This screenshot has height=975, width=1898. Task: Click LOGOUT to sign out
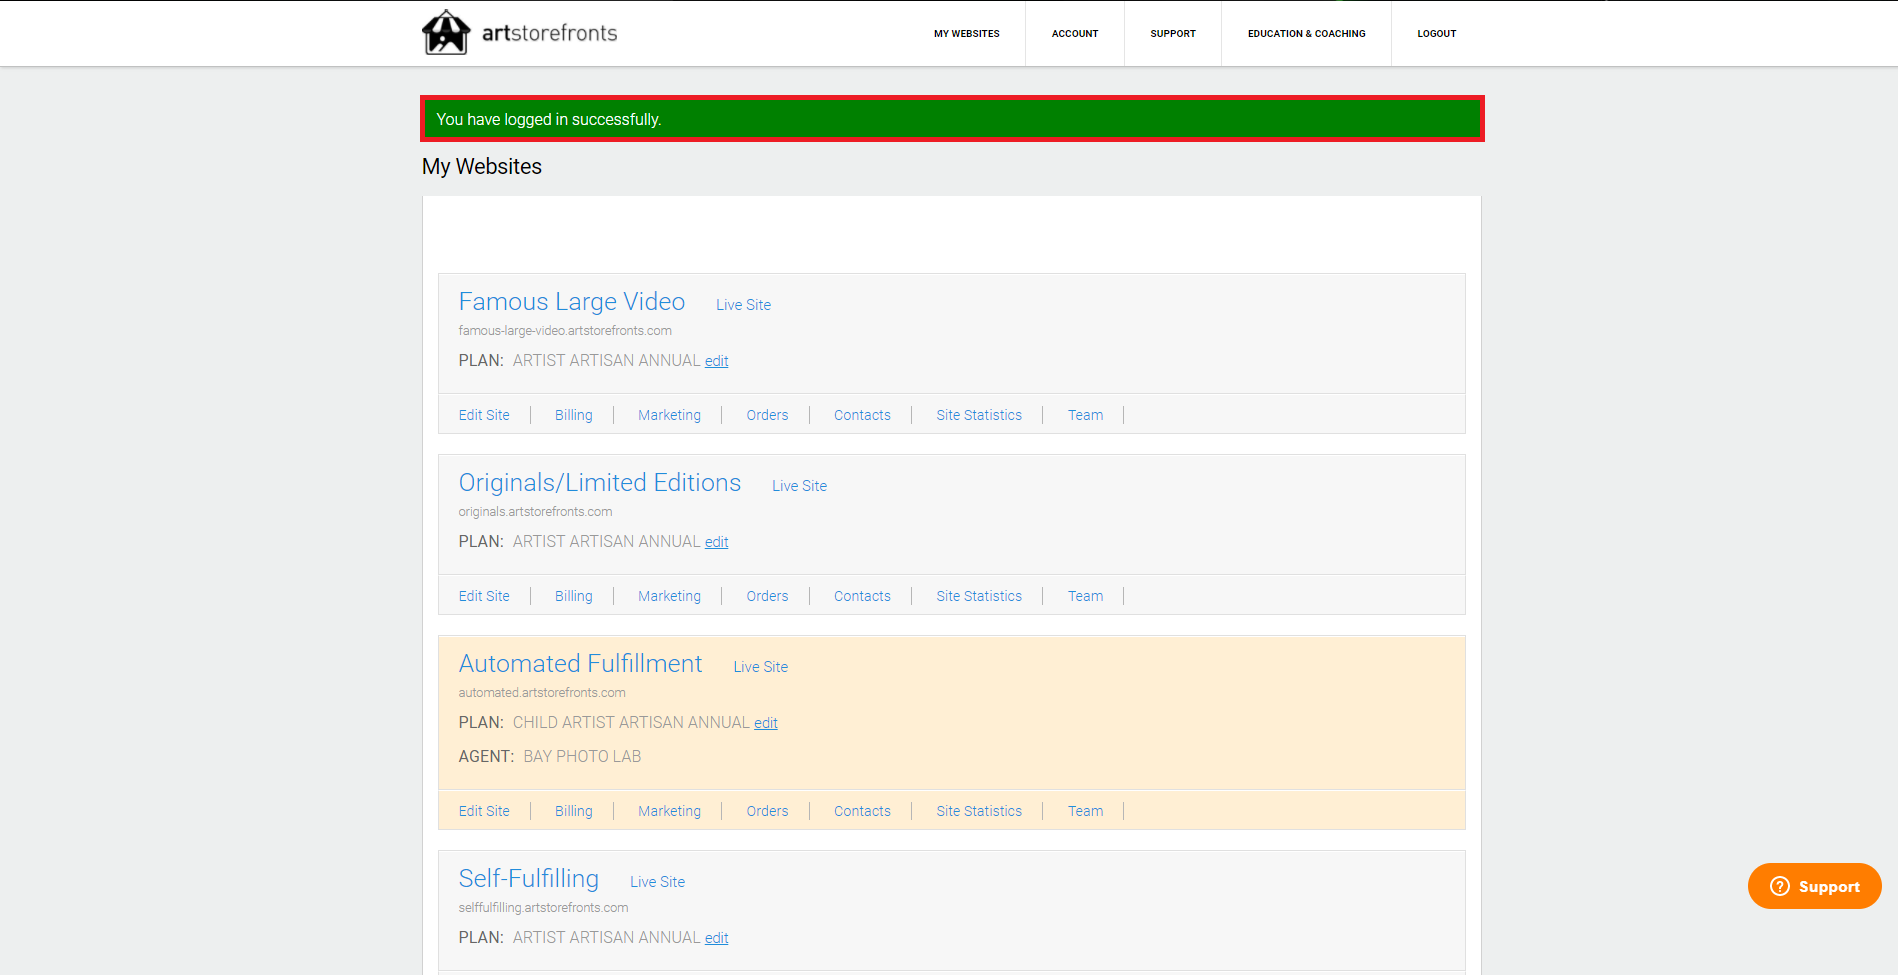point(1436,33)
